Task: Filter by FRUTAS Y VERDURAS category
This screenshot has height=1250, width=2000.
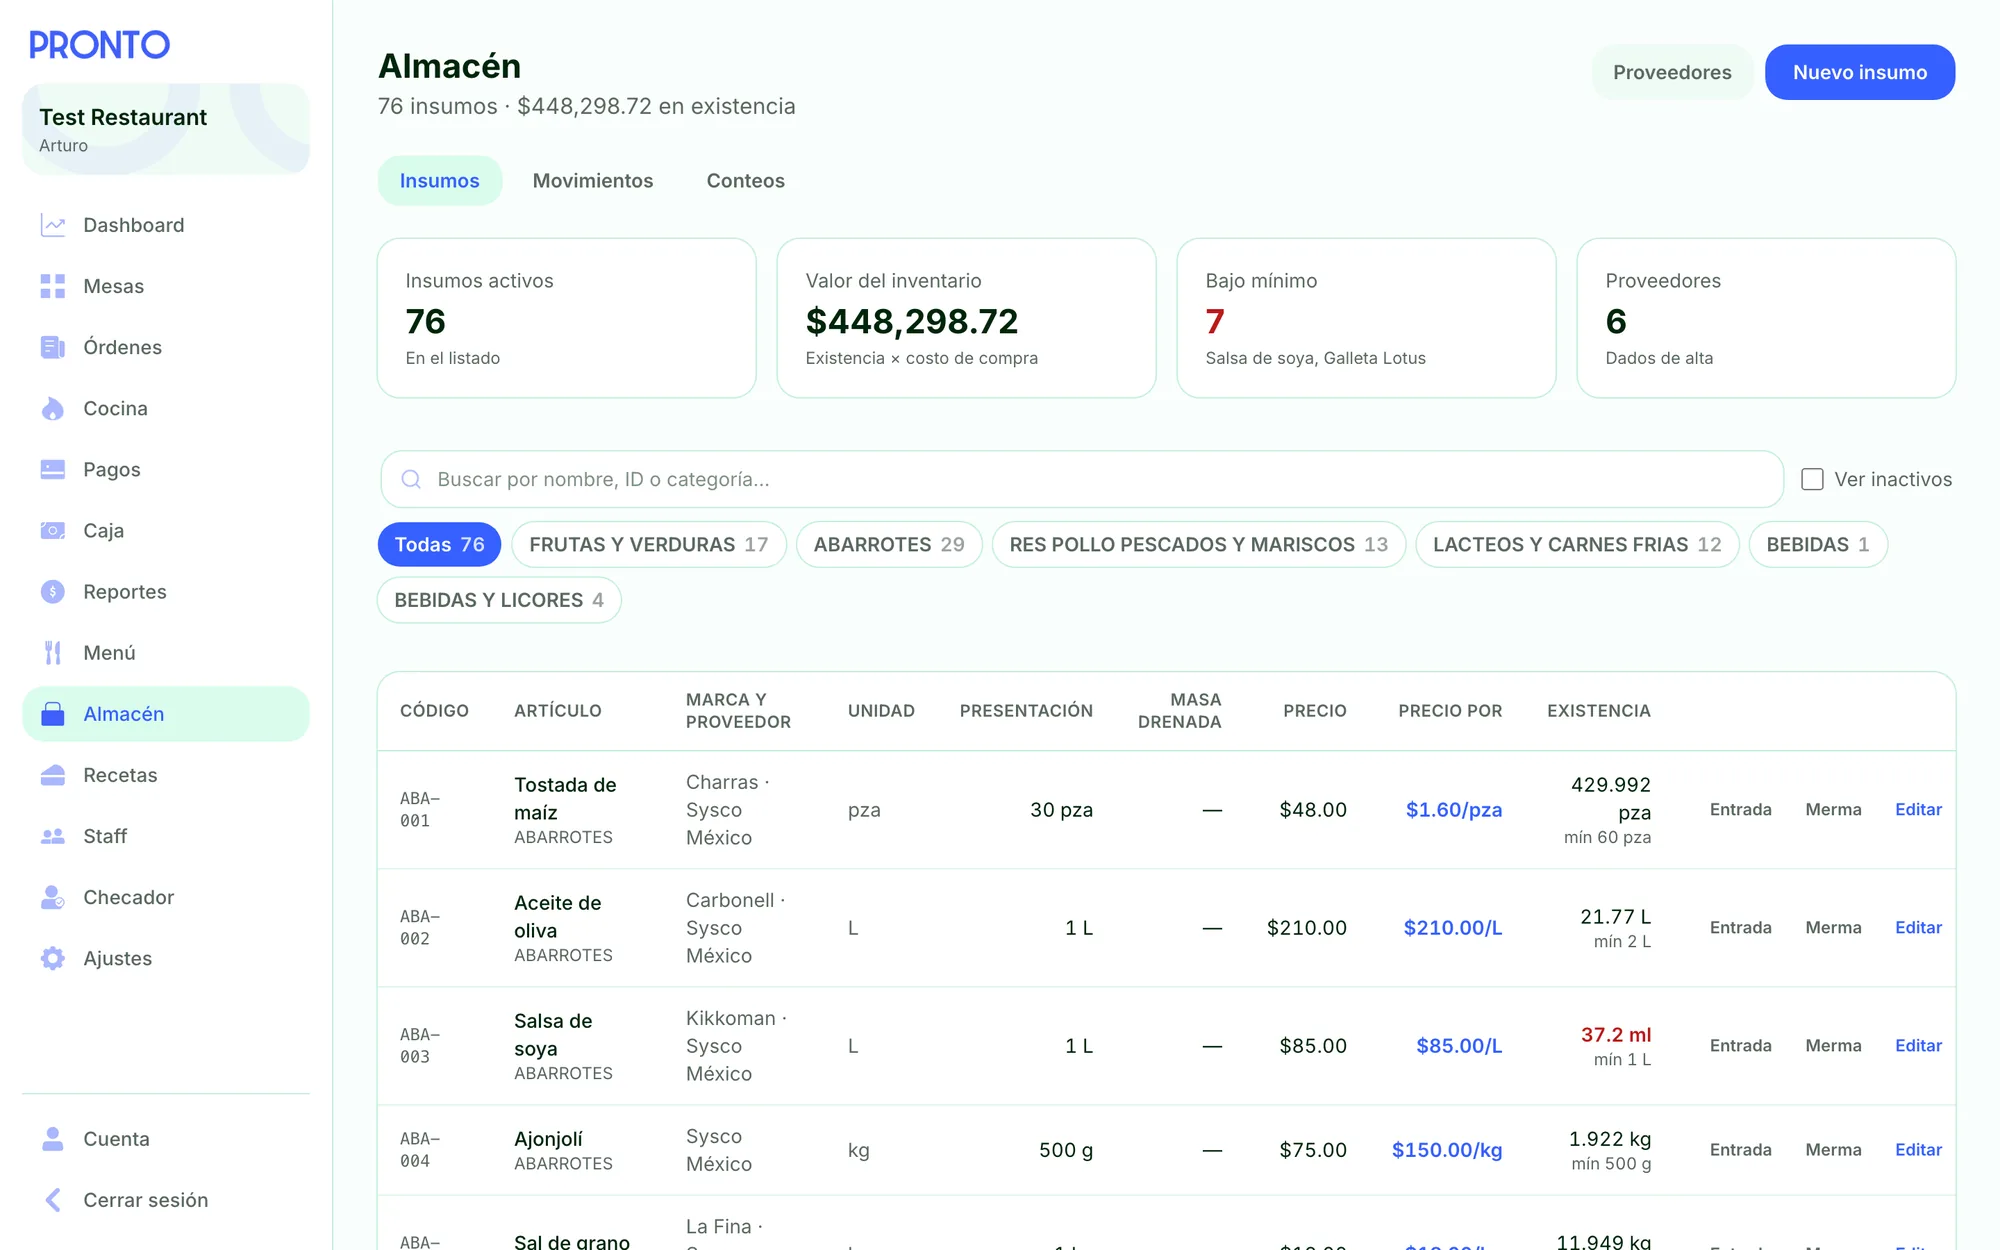Action: click(649, 545)
